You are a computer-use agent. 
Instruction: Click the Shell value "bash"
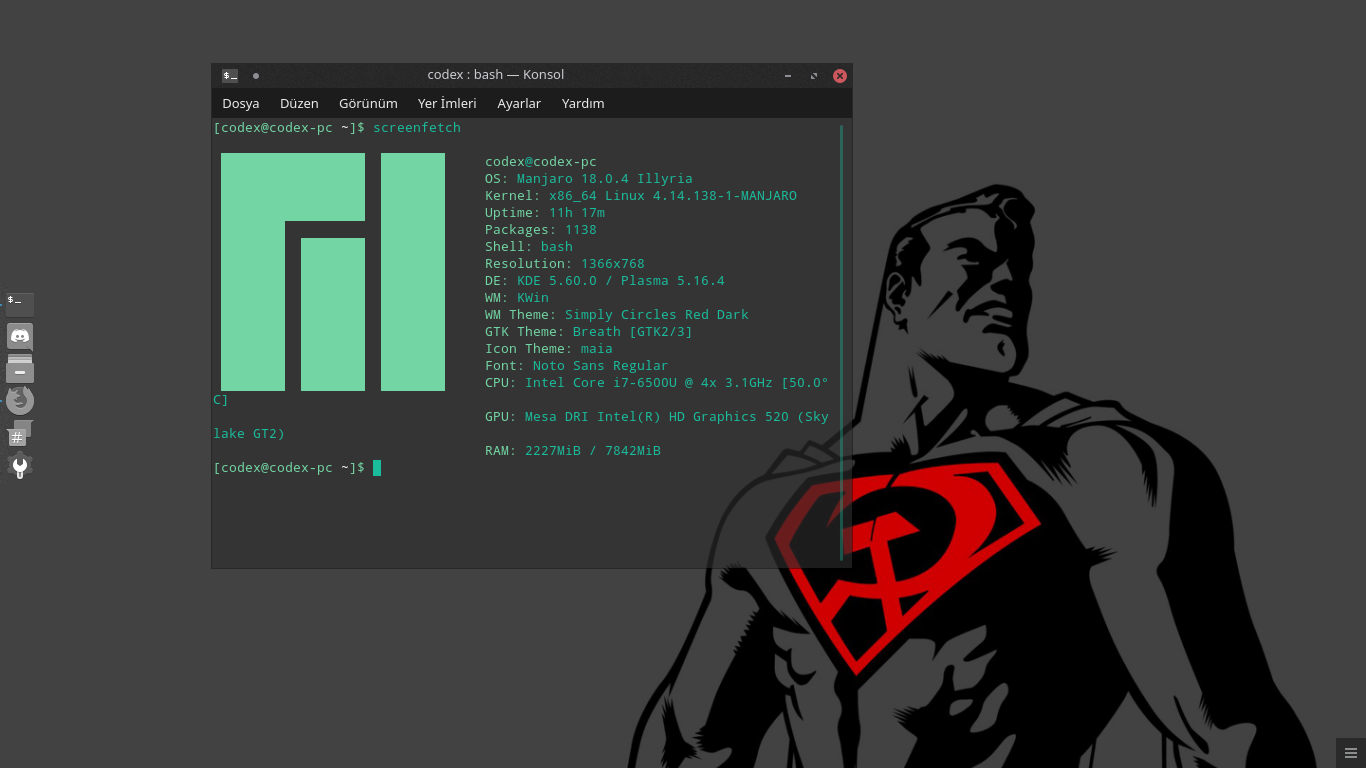[557, 247]
